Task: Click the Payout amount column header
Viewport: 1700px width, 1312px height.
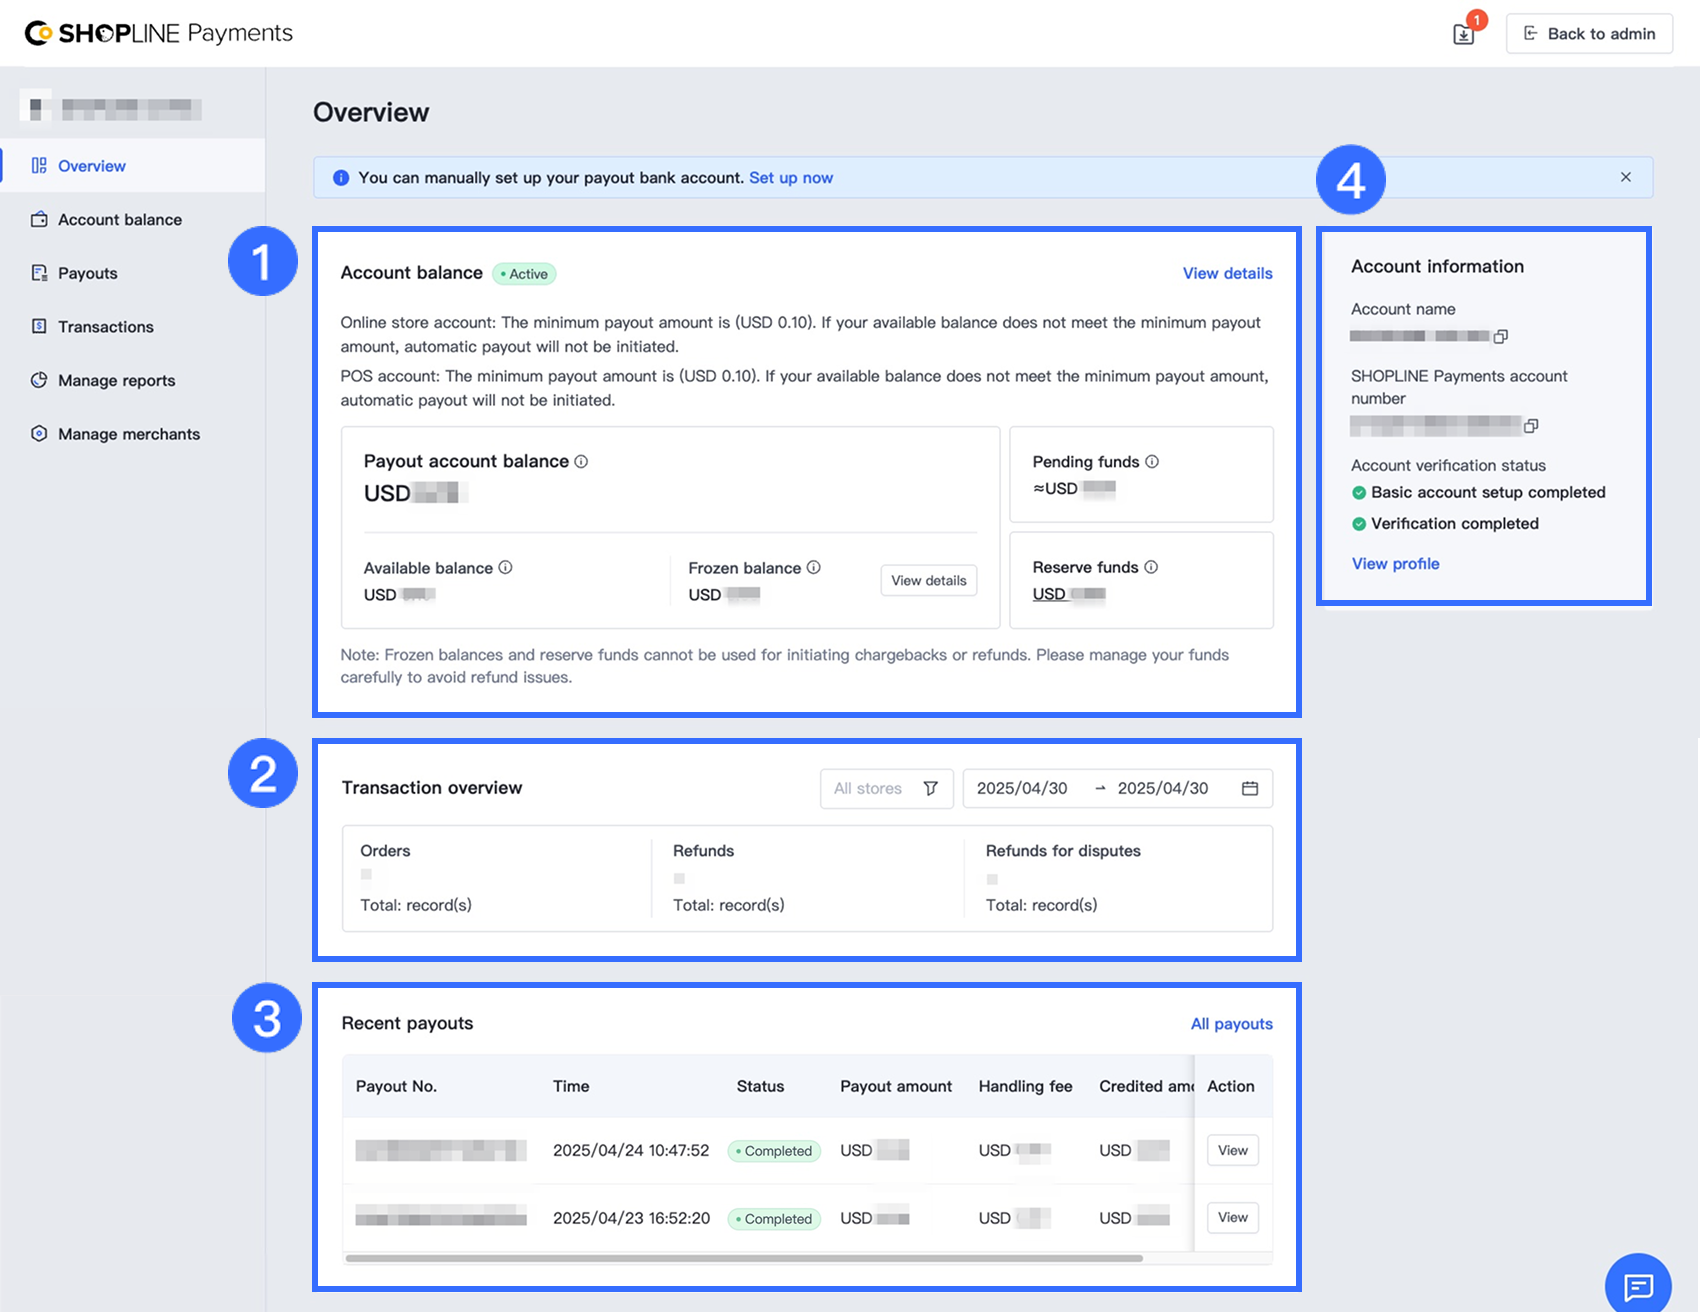Action: point(896,1086)
